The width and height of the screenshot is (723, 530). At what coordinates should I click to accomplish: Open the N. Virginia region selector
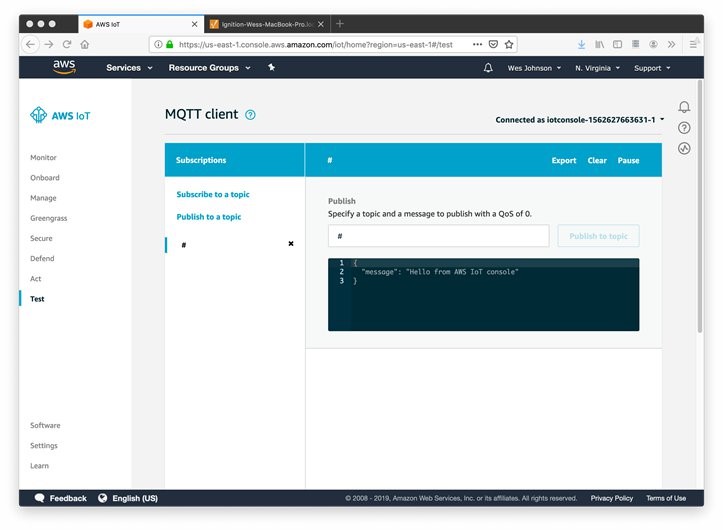coord(597,68)
